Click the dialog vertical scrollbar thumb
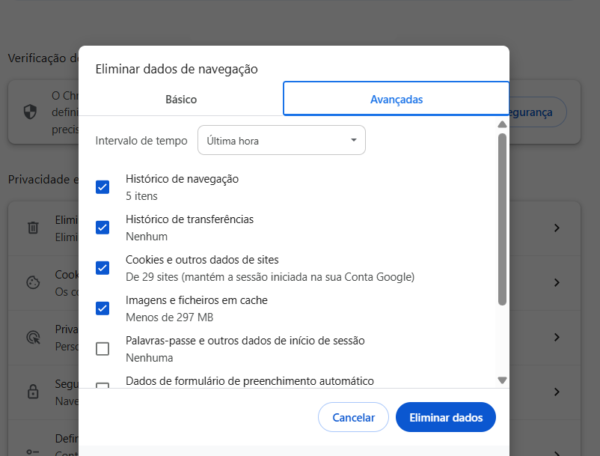 tap(502, 219)
